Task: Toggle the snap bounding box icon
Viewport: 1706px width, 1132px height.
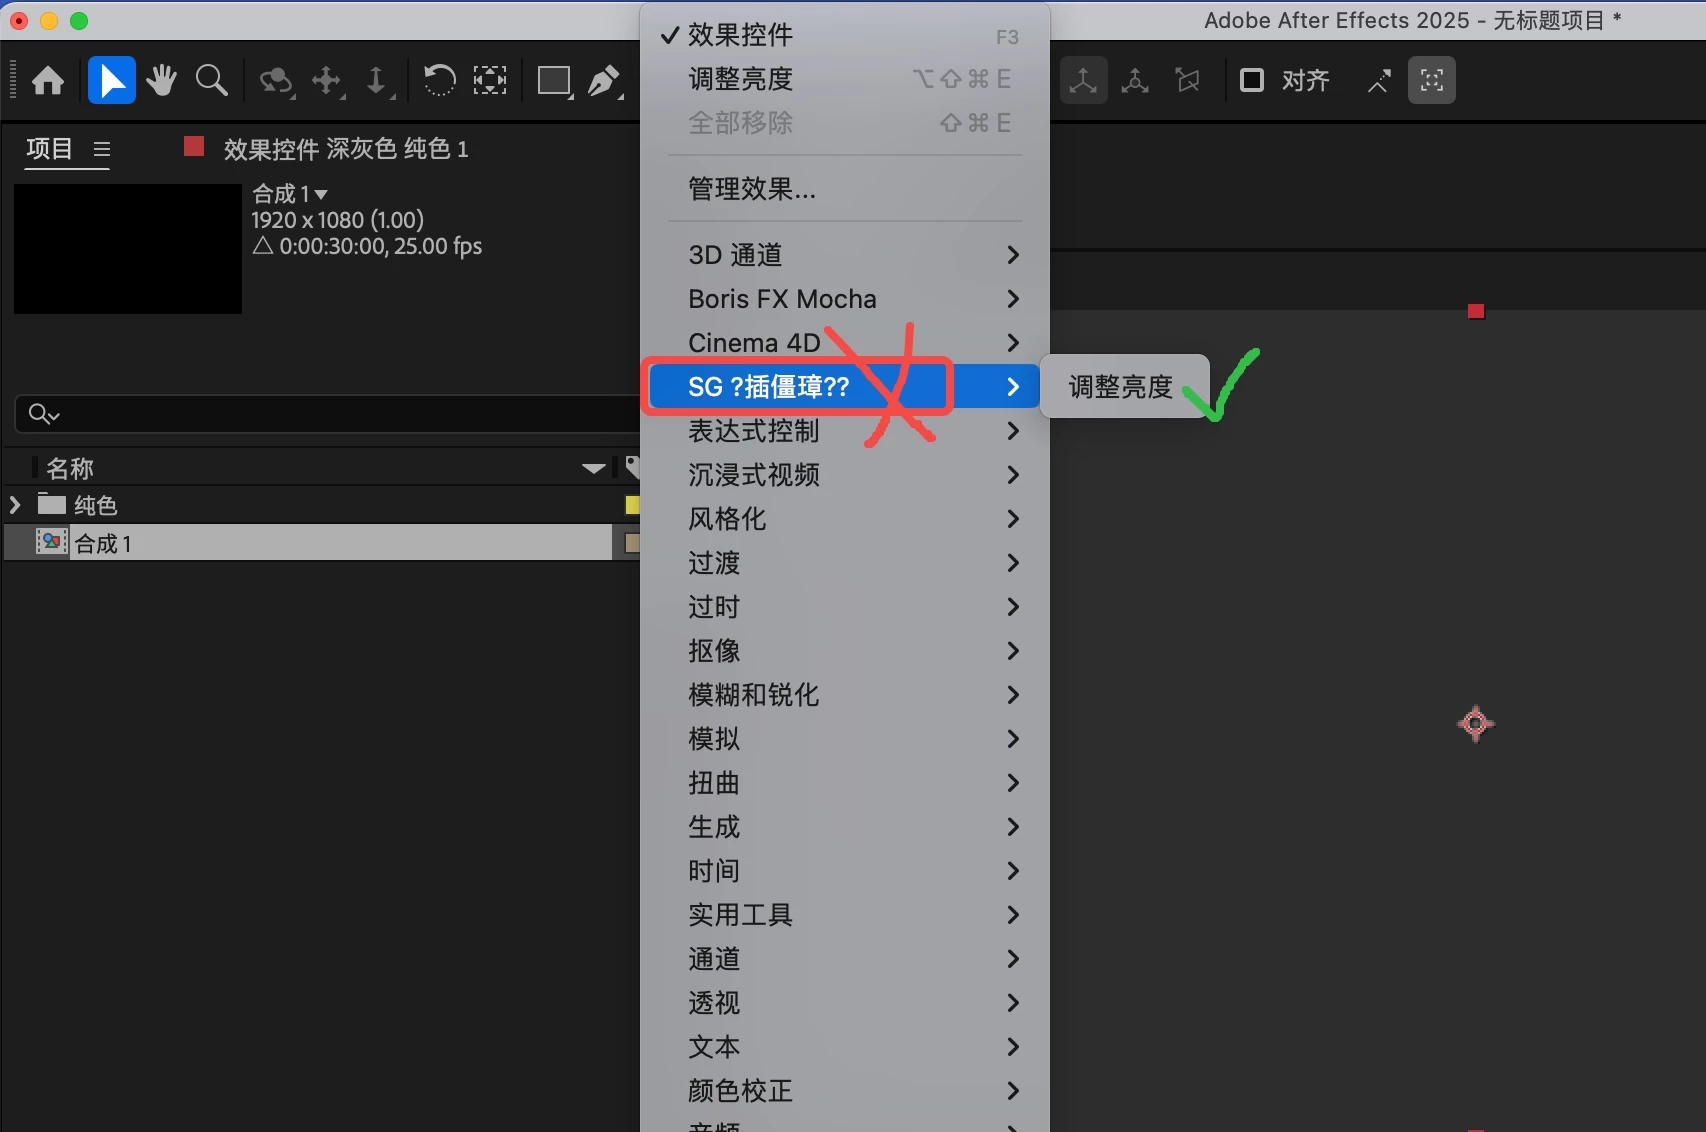Action: coord(1432,80)
